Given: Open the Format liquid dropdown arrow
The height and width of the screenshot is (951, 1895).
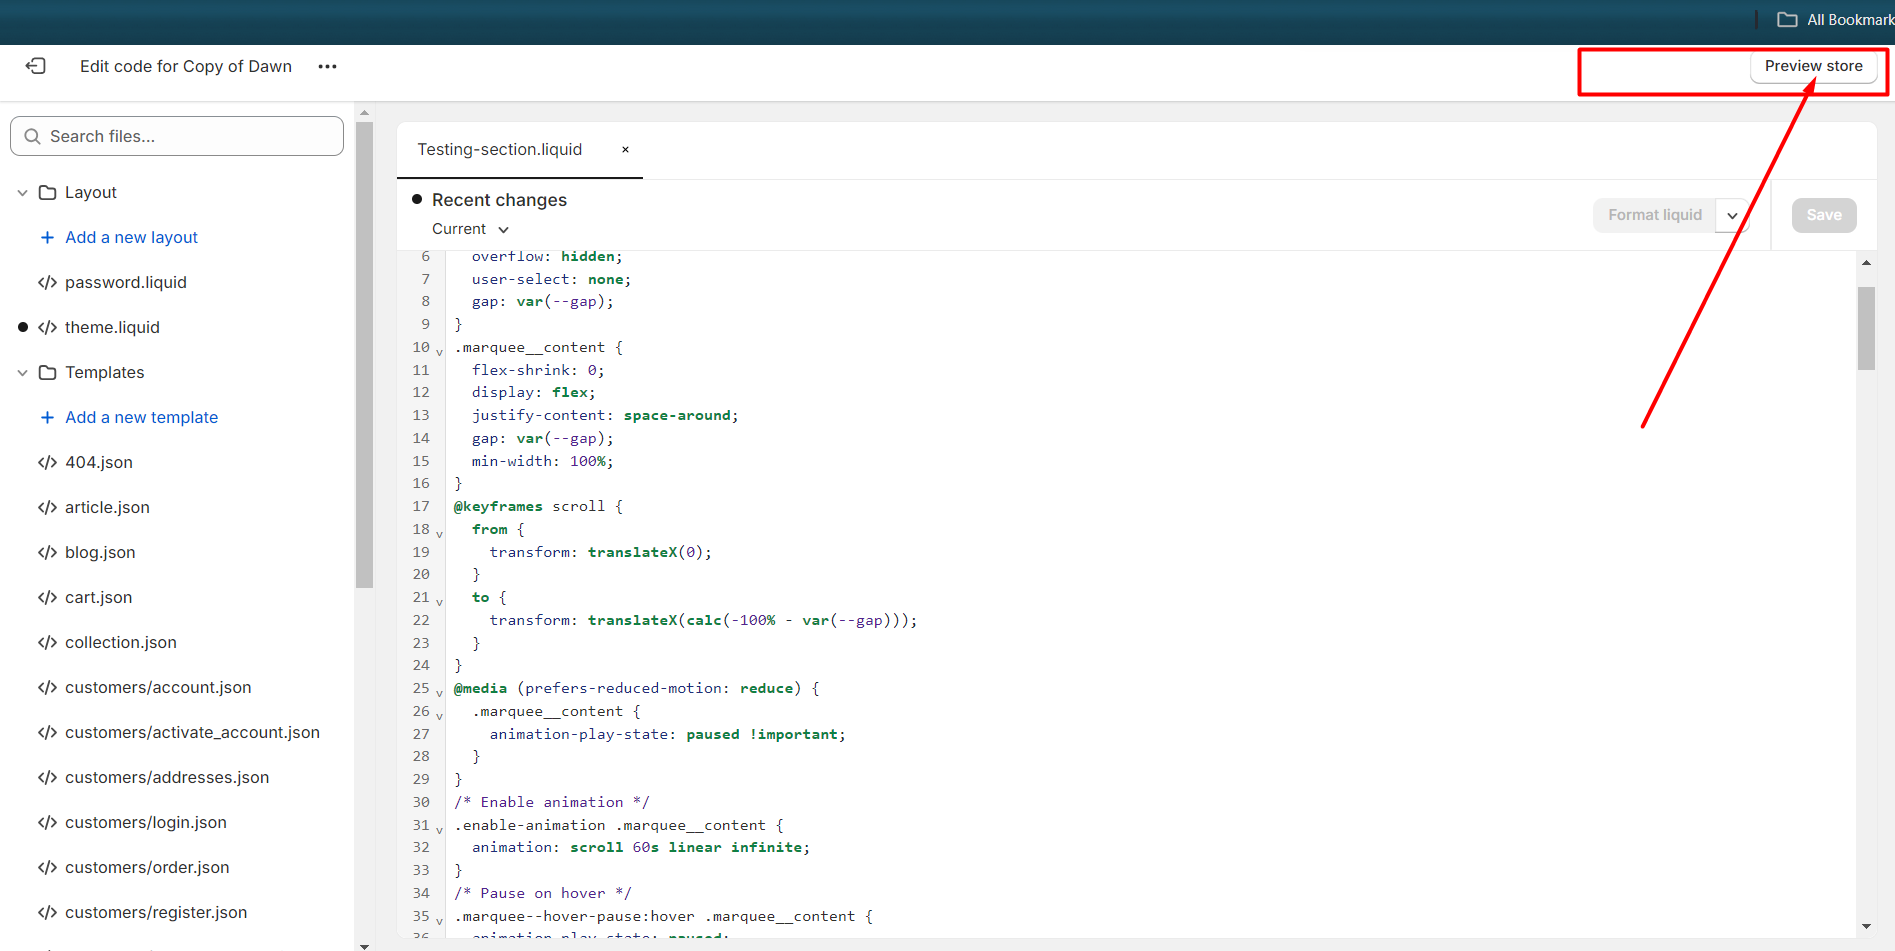Looking at the screenshot, I should tap(1732, 215).
